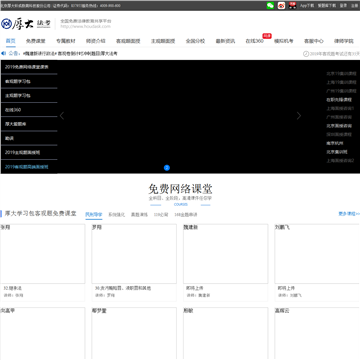Advance banner with right arrow

[299, 116]
